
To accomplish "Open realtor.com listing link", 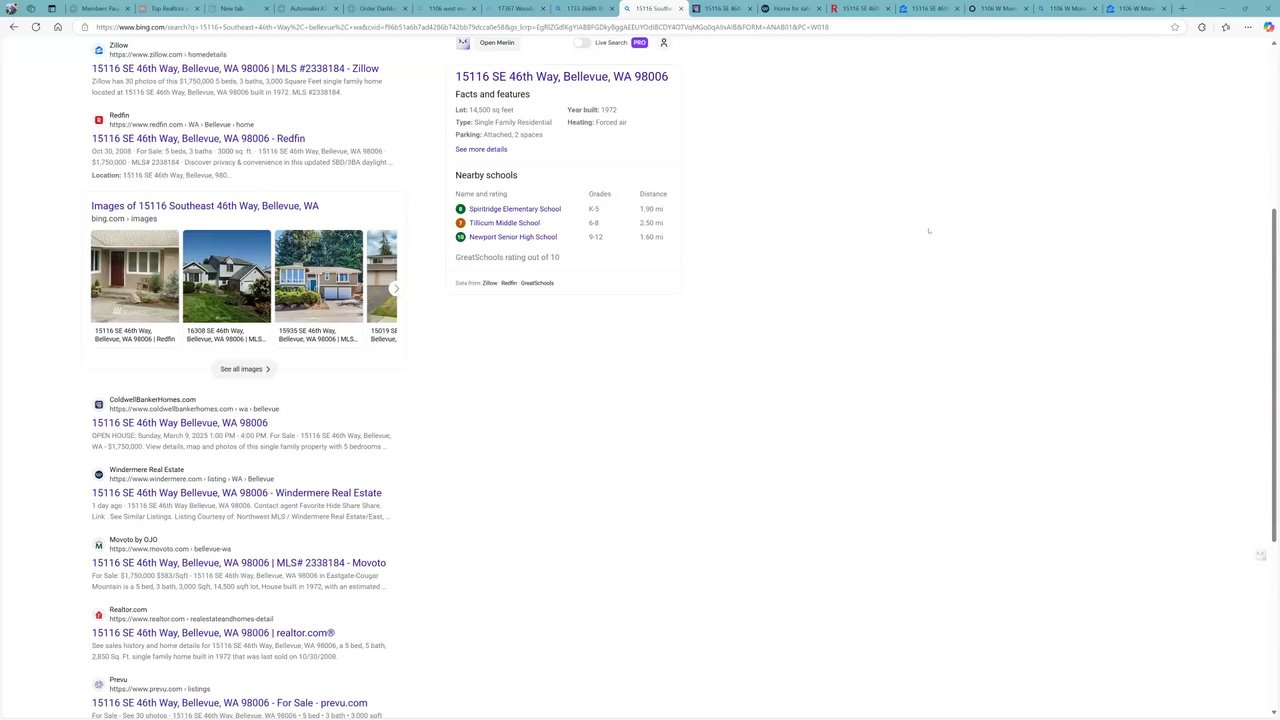I will 213,633.
